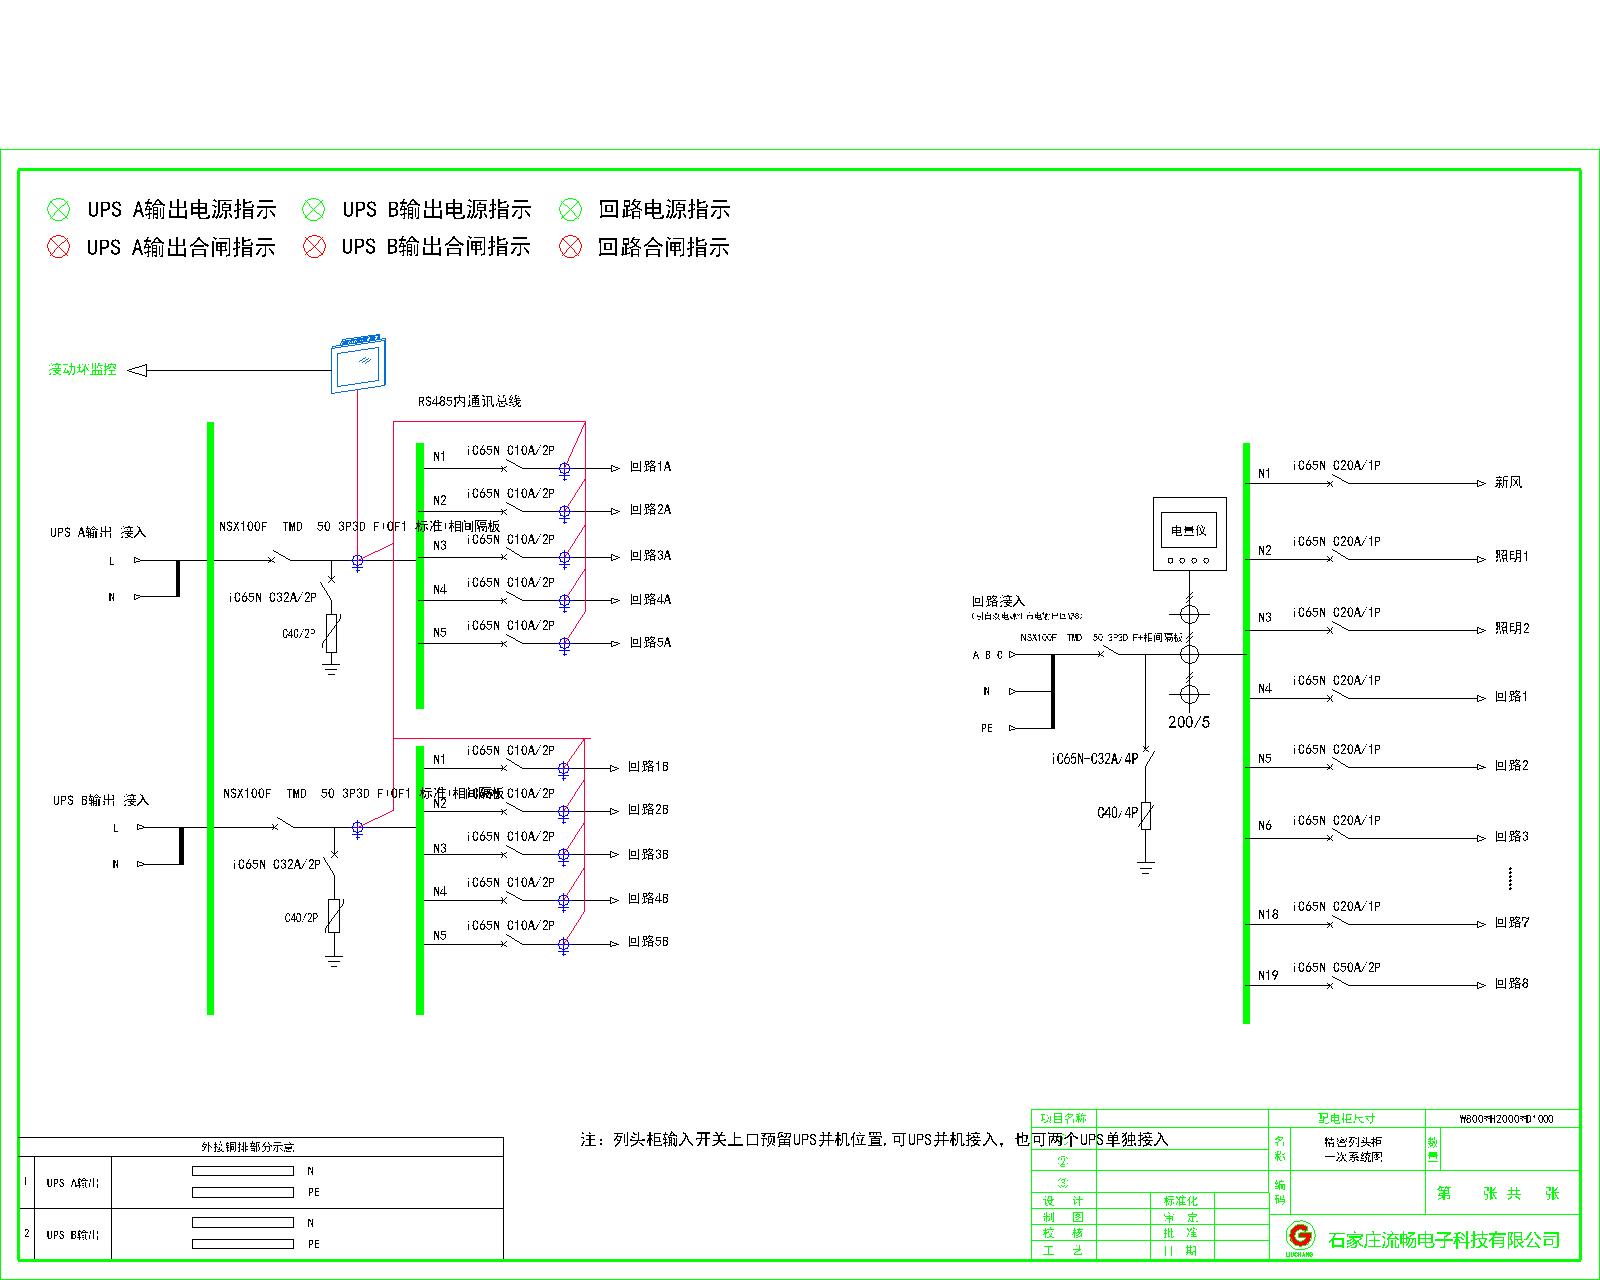Click the RS485内通讯总线 label
Viewport: 1600px width, 1280px height.
(469, 401)
